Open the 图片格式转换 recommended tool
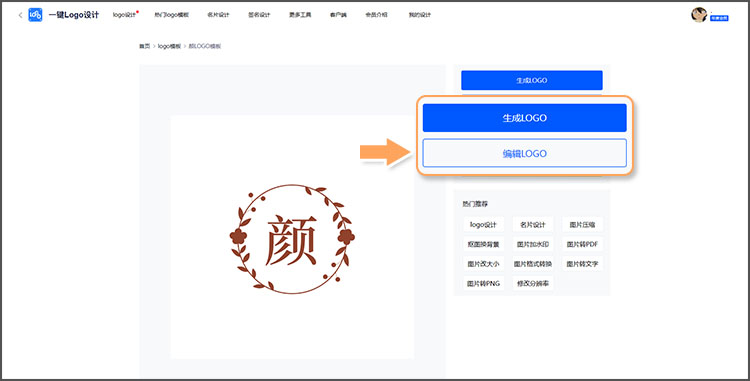Image resolution: width=750 pixels, height=381 pixels. pyautogui.click(x=533, y=264)
